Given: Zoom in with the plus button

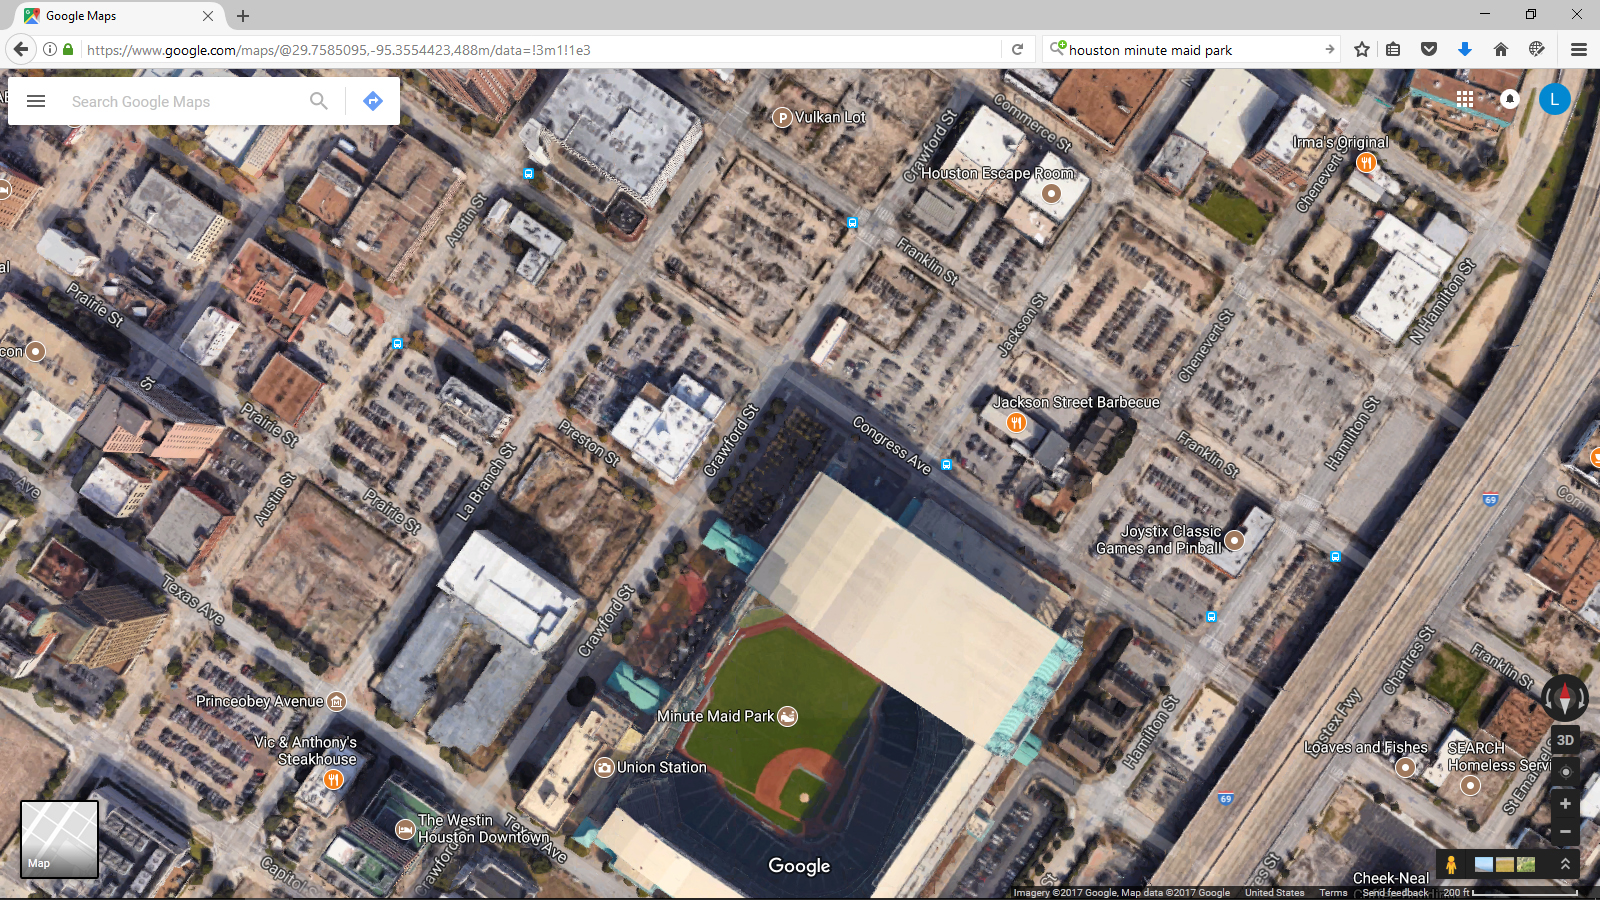Looking at the screenshot, I should [x=1566, y=804].
